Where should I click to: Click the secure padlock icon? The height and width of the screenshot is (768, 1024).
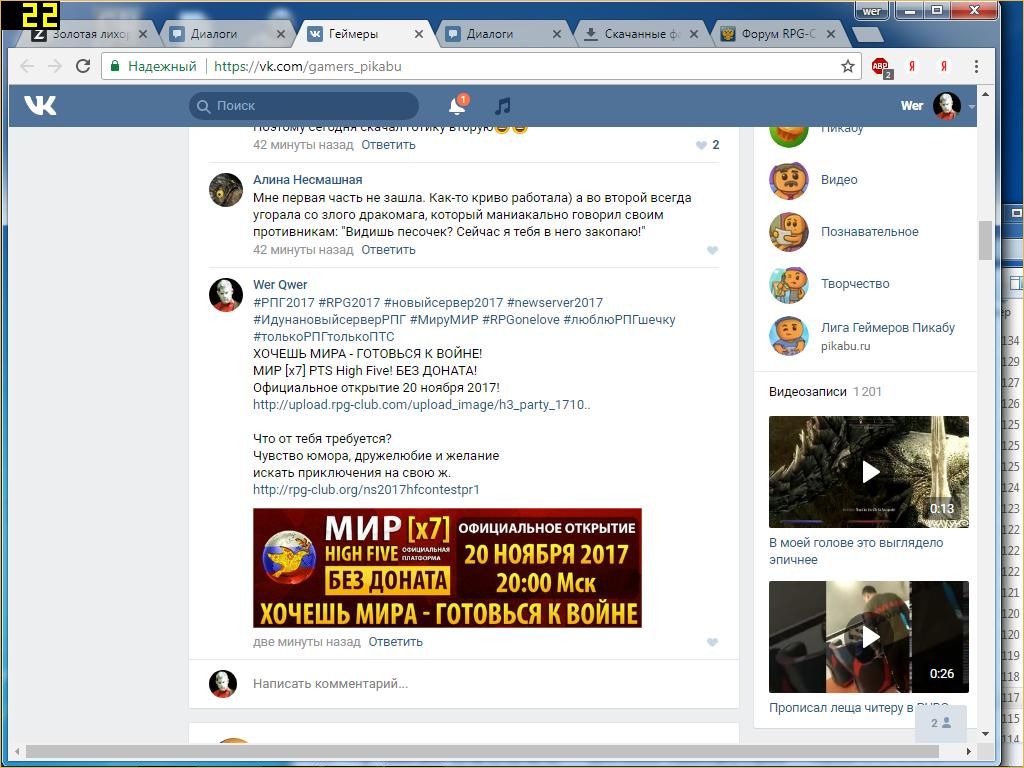click(115, 66)
